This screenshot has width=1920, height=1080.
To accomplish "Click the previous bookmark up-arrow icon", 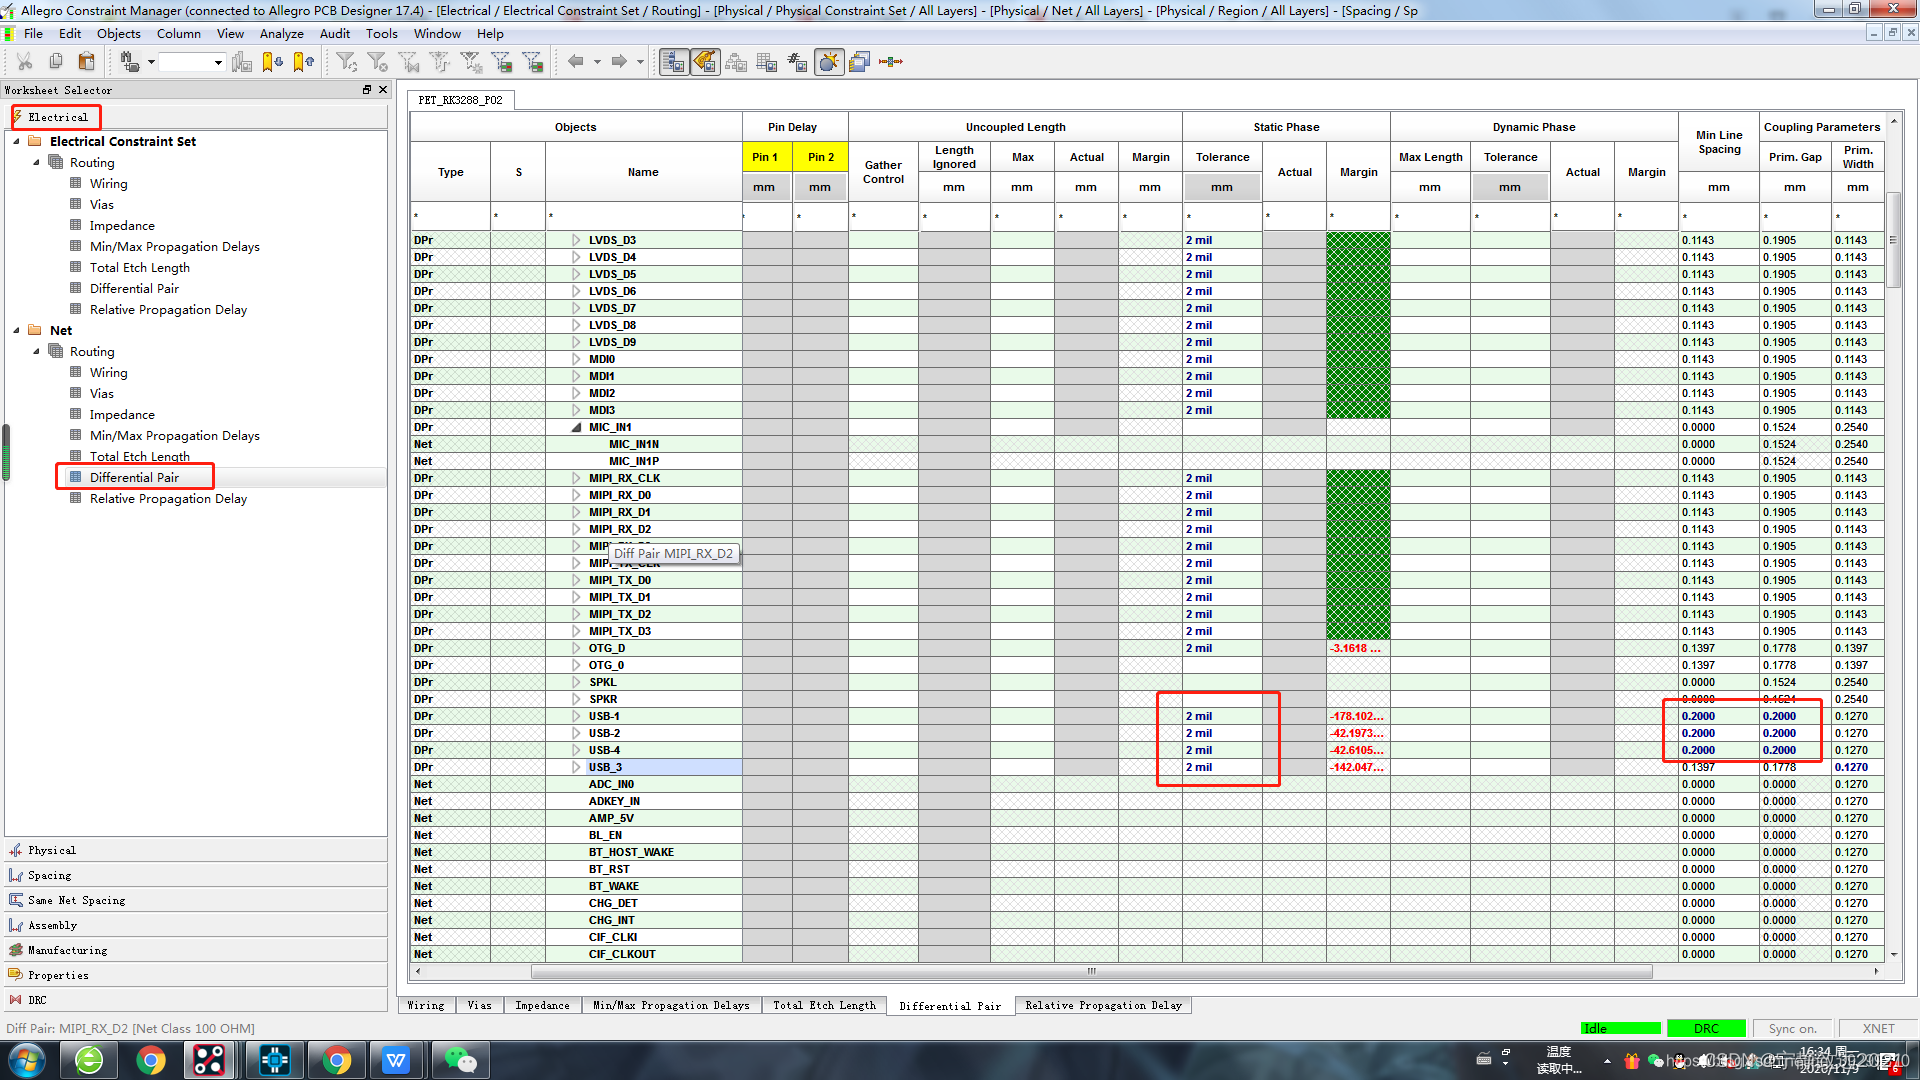I will pos(304,62).
